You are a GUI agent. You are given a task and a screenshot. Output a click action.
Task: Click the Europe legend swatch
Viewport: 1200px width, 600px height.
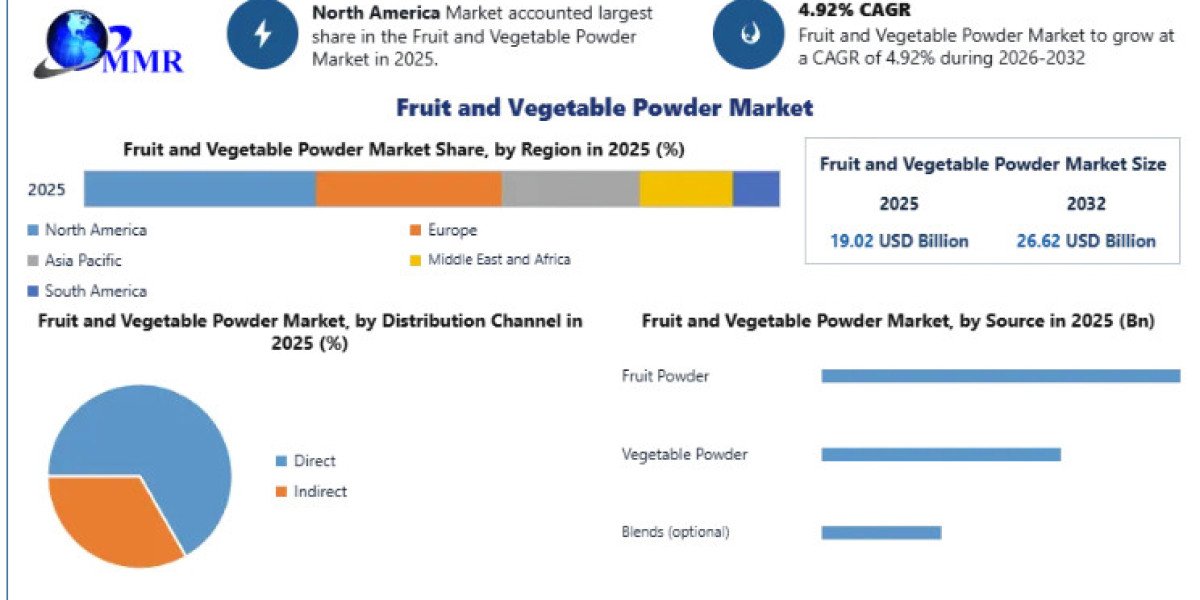point(416,230)
